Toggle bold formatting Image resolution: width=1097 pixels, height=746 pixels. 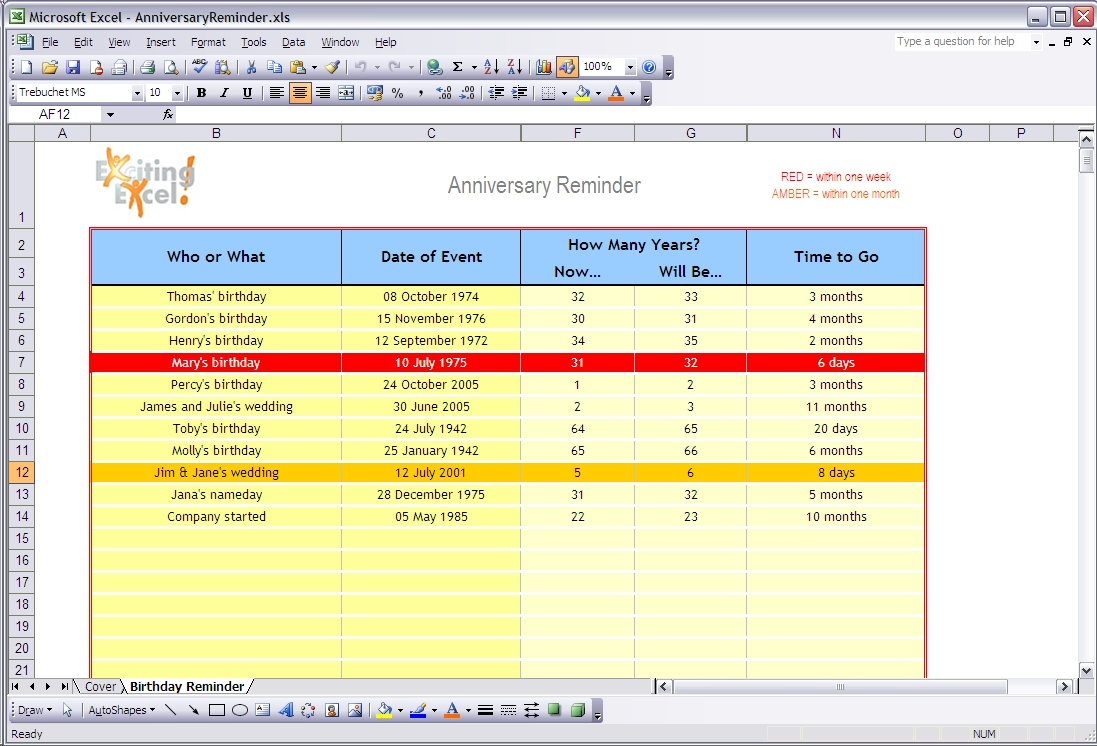(201, 92)
